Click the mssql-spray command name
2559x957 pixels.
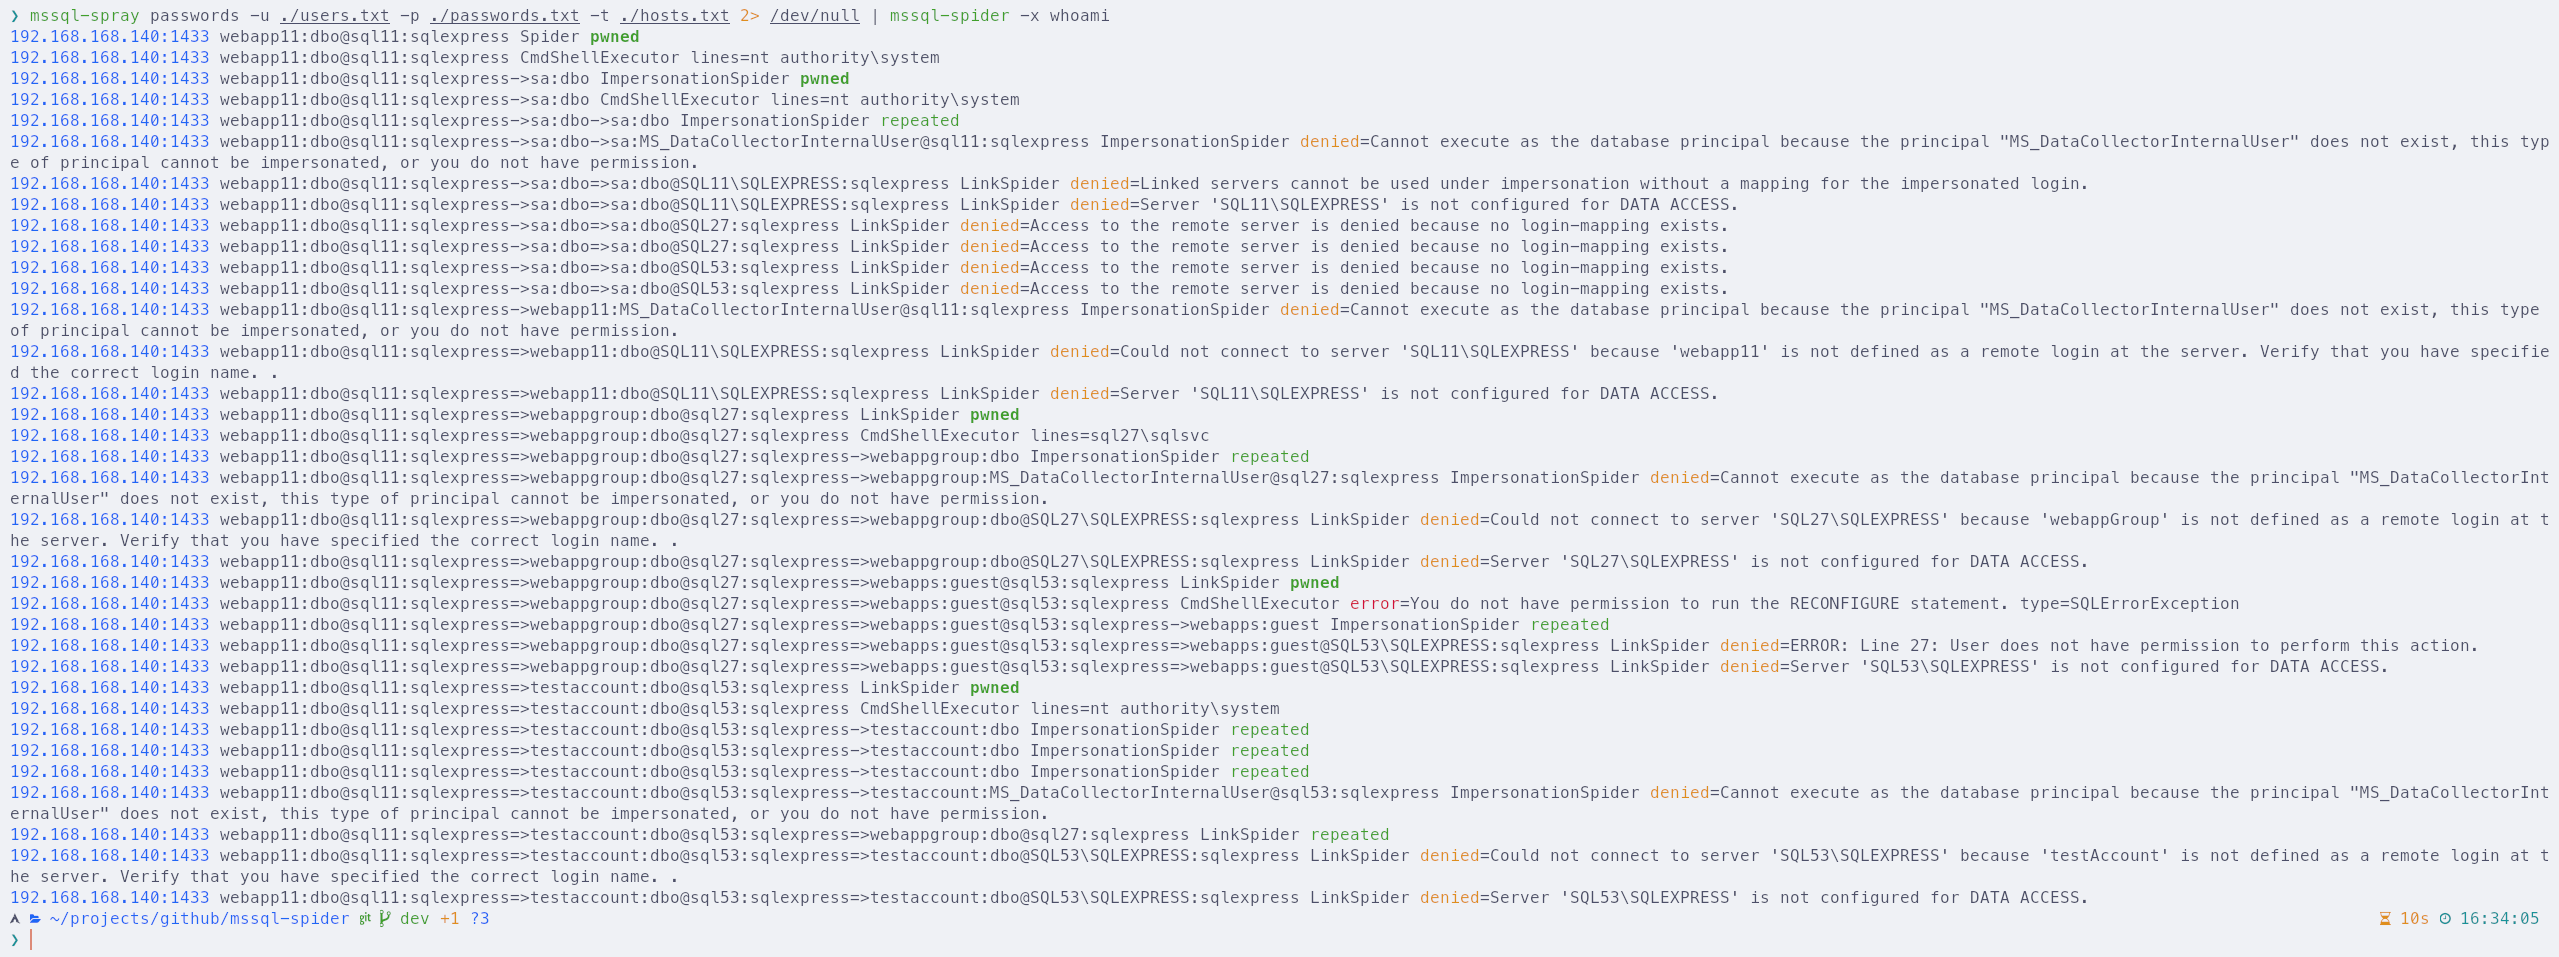coord(85,16)
